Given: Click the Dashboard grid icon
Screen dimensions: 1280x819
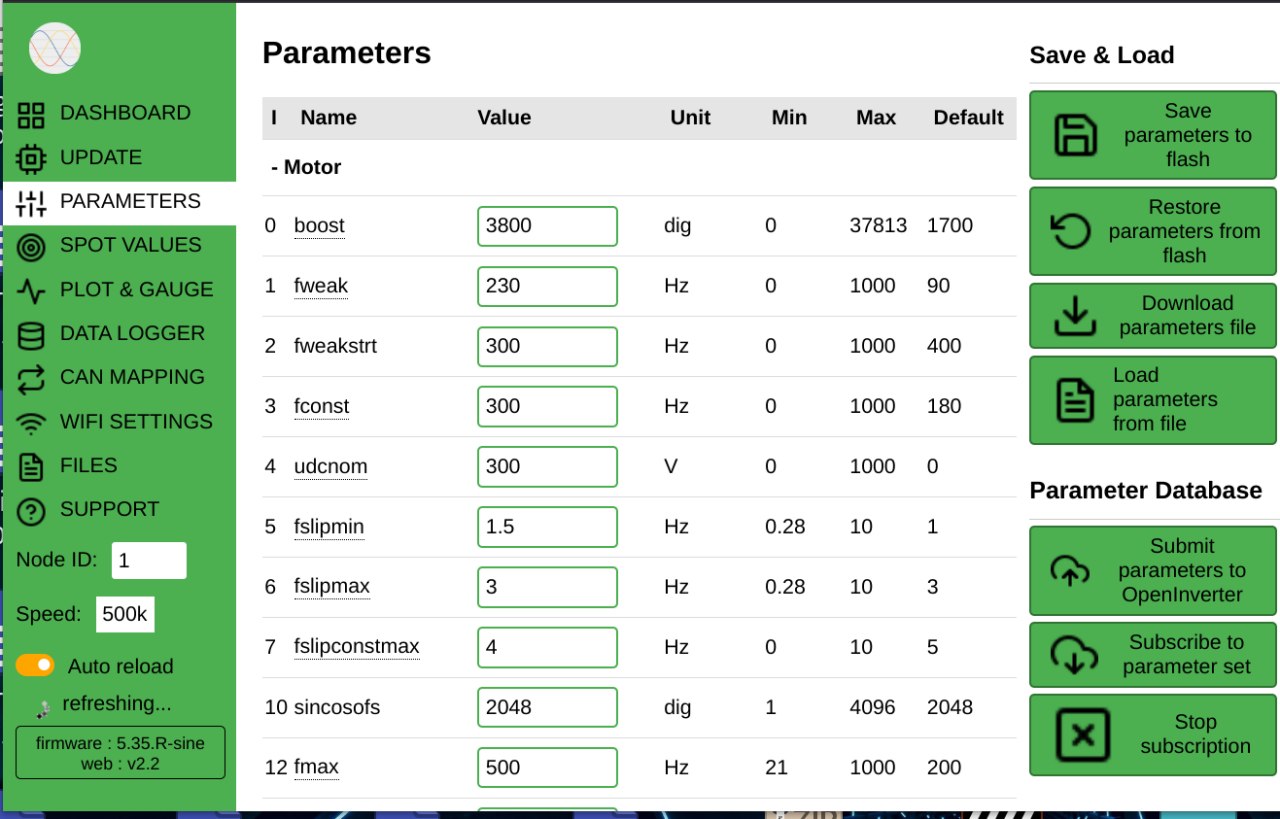Looking at the screenshot, I should pyautogui.click(x=32, y=114).
